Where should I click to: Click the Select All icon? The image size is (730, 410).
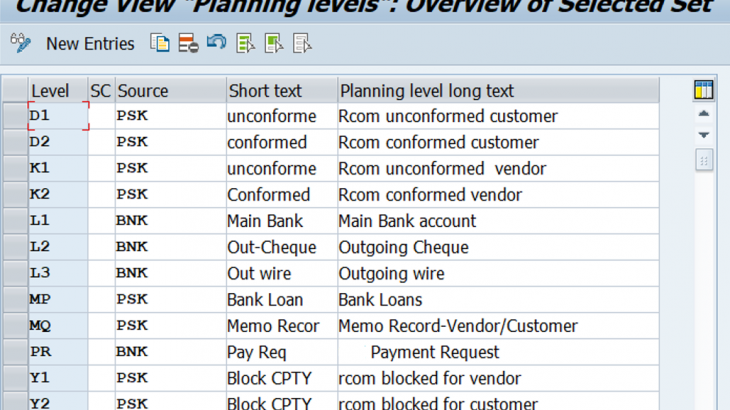[245, 43]
